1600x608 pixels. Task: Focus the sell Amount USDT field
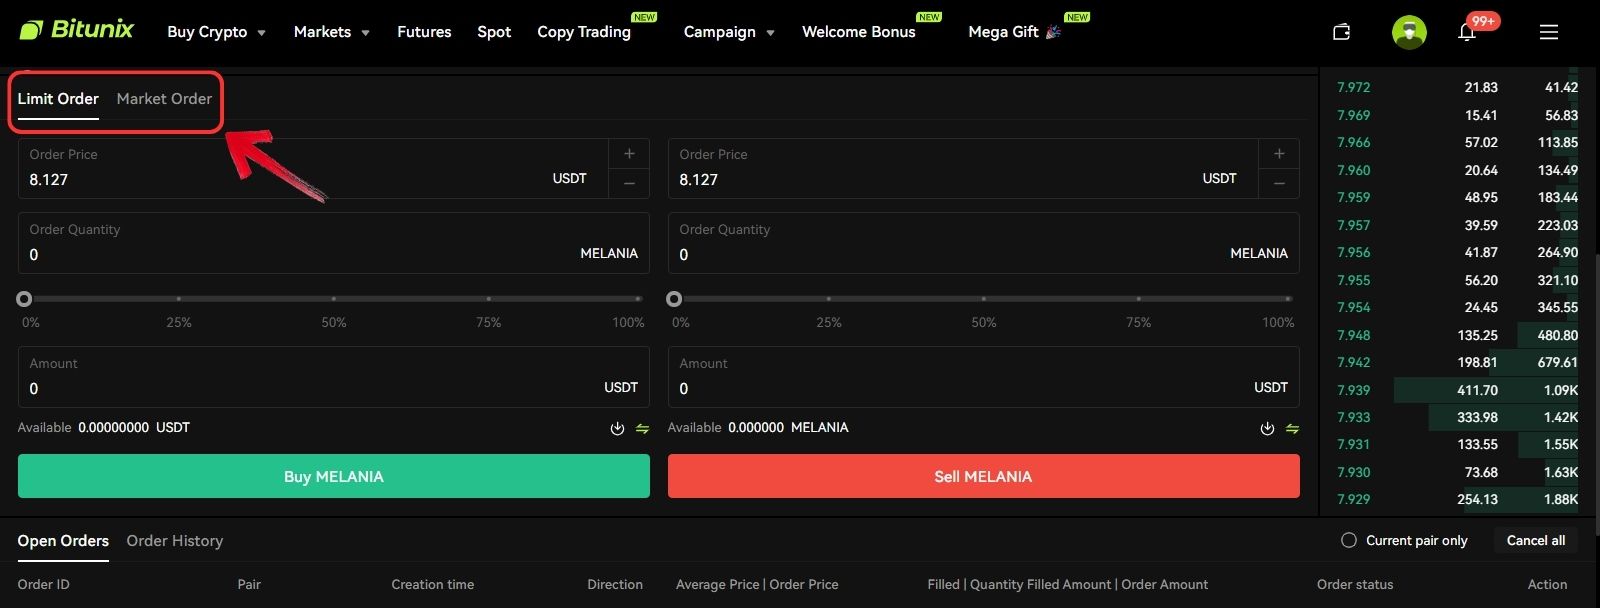pyautogui.click(x=984, y=377)
